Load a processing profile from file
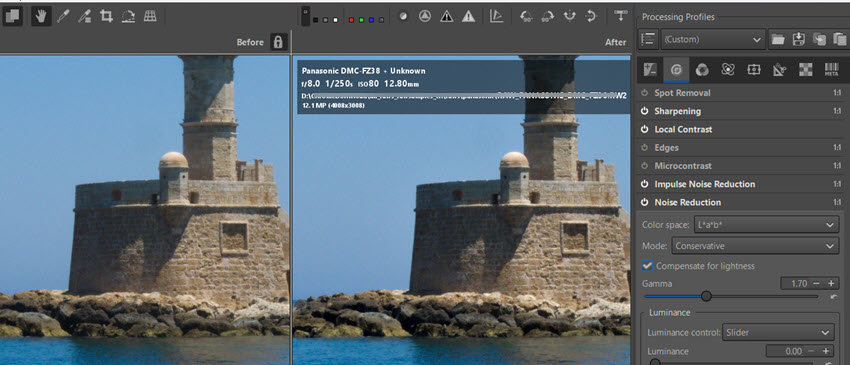The height and width of the screenshot is (365, 850). 778,39
